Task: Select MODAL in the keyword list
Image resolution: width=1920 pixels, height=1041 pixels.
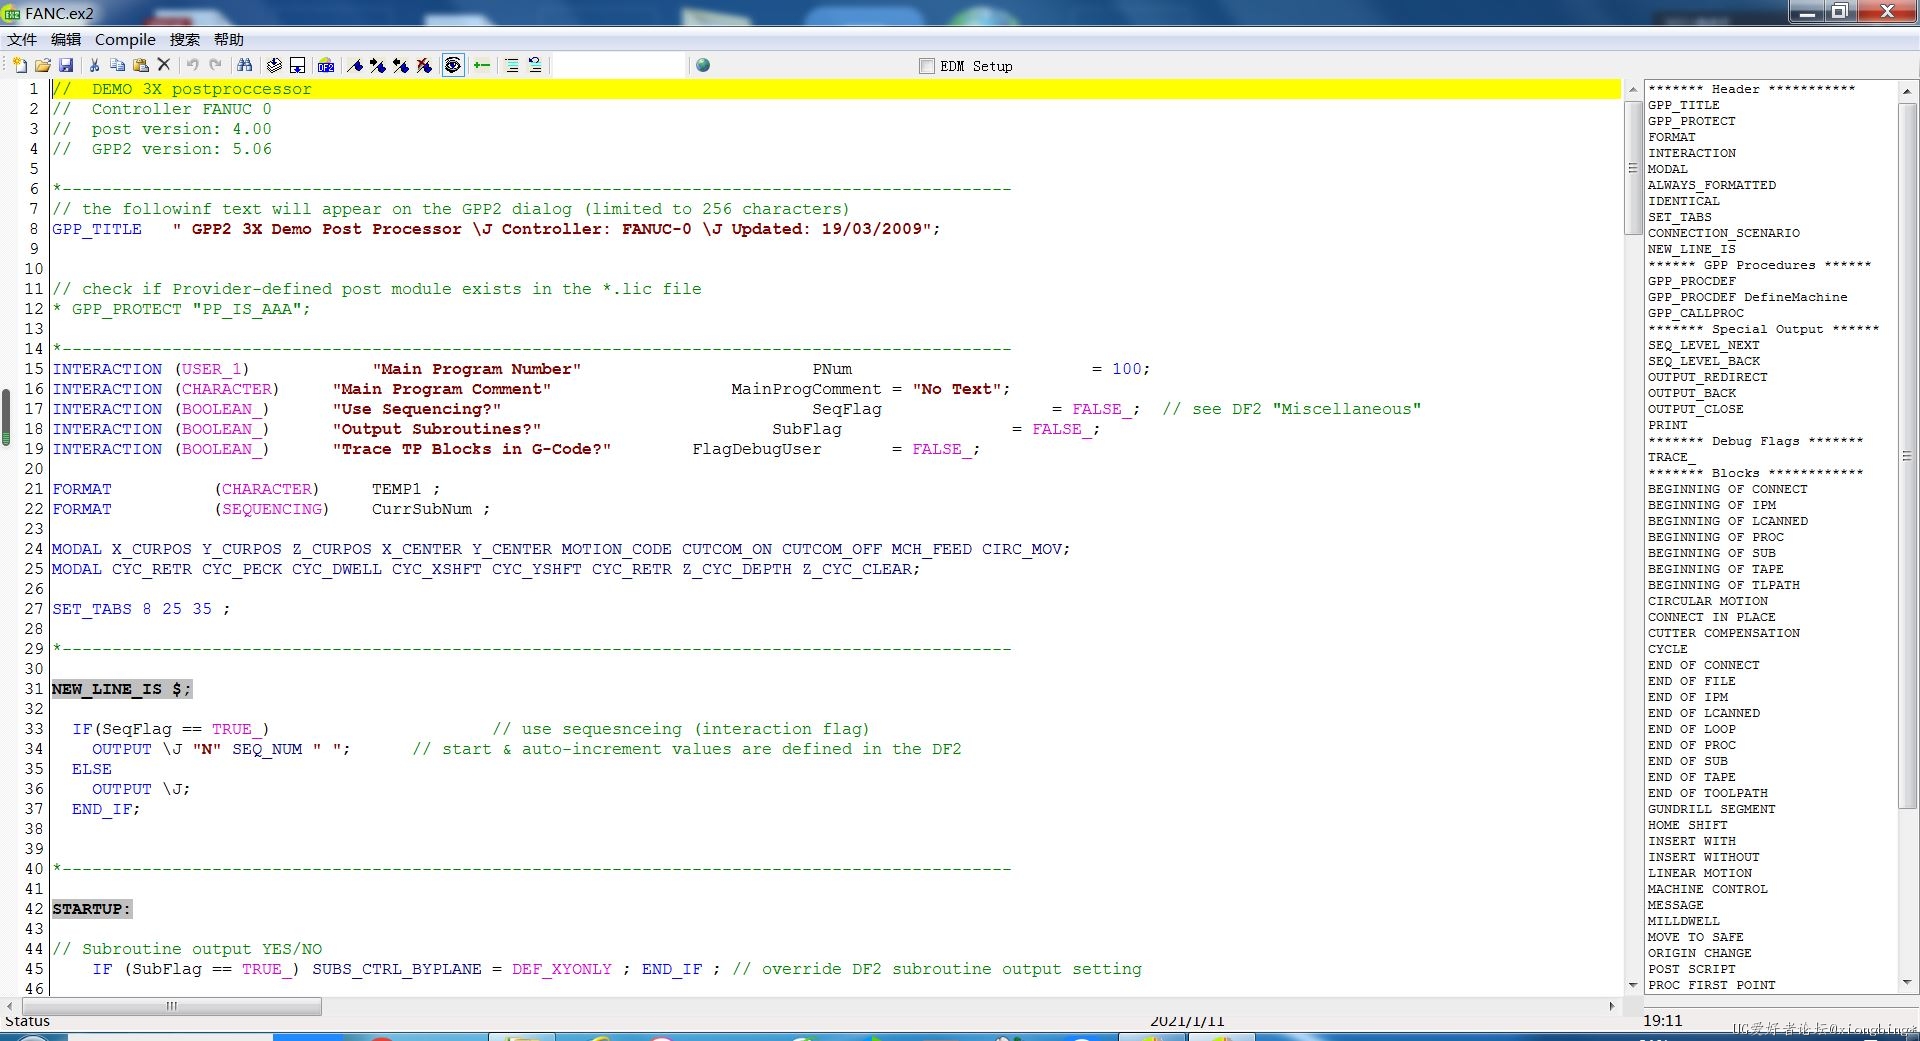Action: pyautogui.click(x=1668, y=169)
